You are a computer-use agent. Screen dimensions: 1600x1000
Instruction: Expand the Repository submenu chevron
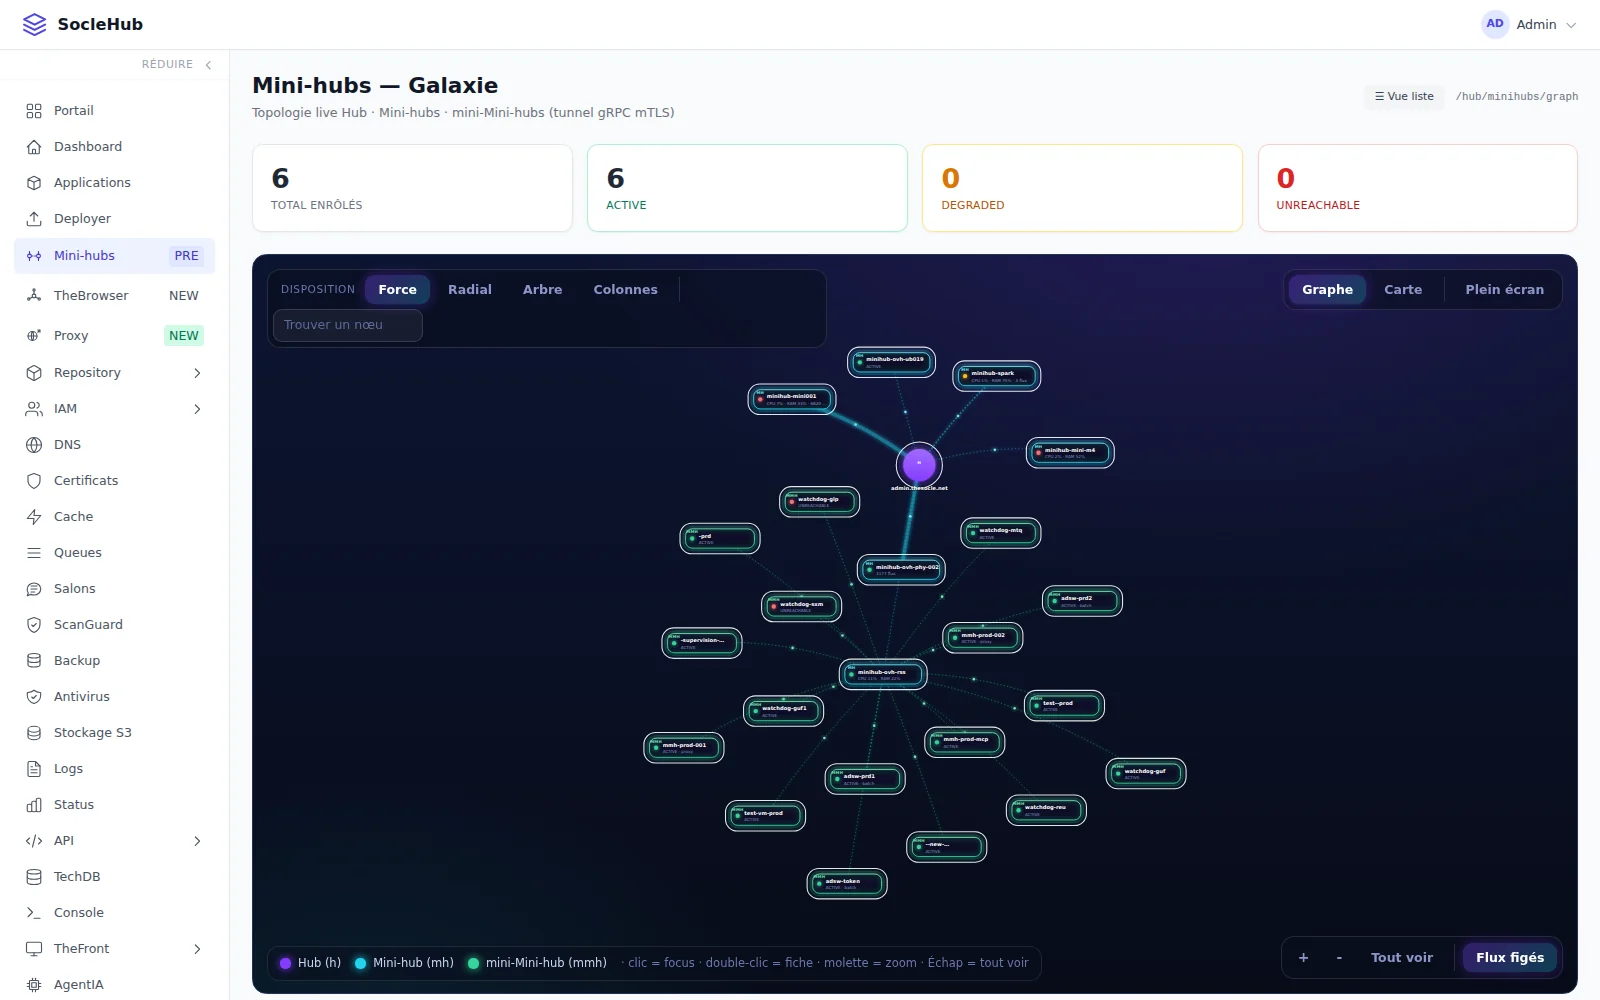click(197, 373)
